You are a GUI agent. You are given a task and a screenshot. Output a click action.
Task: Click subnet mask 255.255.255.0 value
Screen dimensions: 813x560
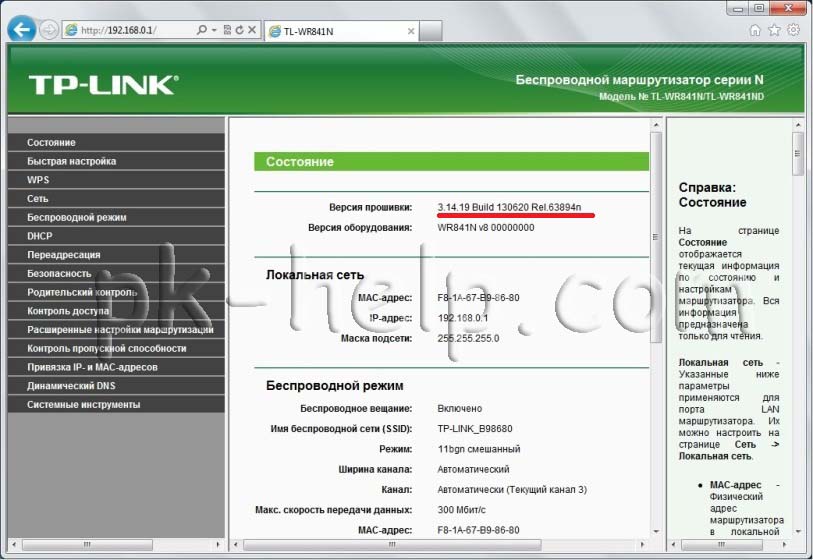468,338
